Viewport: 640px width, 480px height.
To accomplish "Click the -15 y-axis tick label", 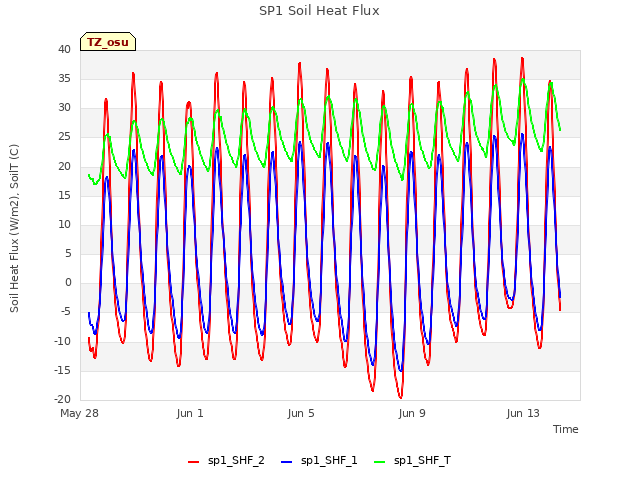I will point(62,371).
